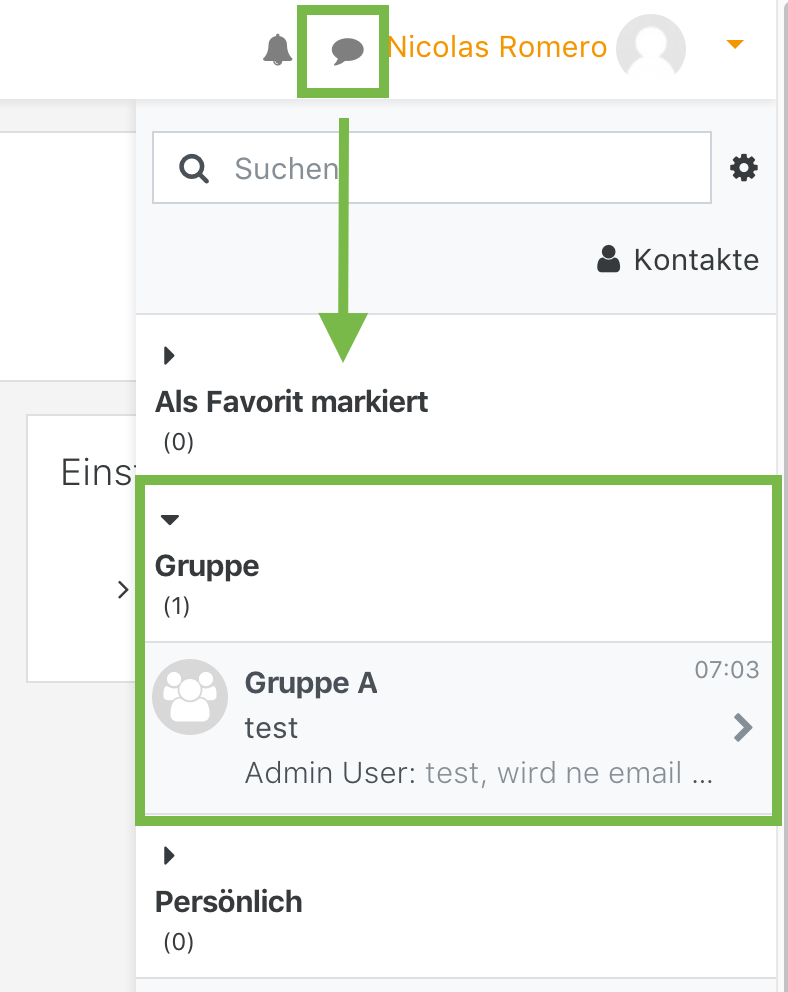Click the search magnifier icon
Viewport: 788px width, 992px height.
pos(193,167)
